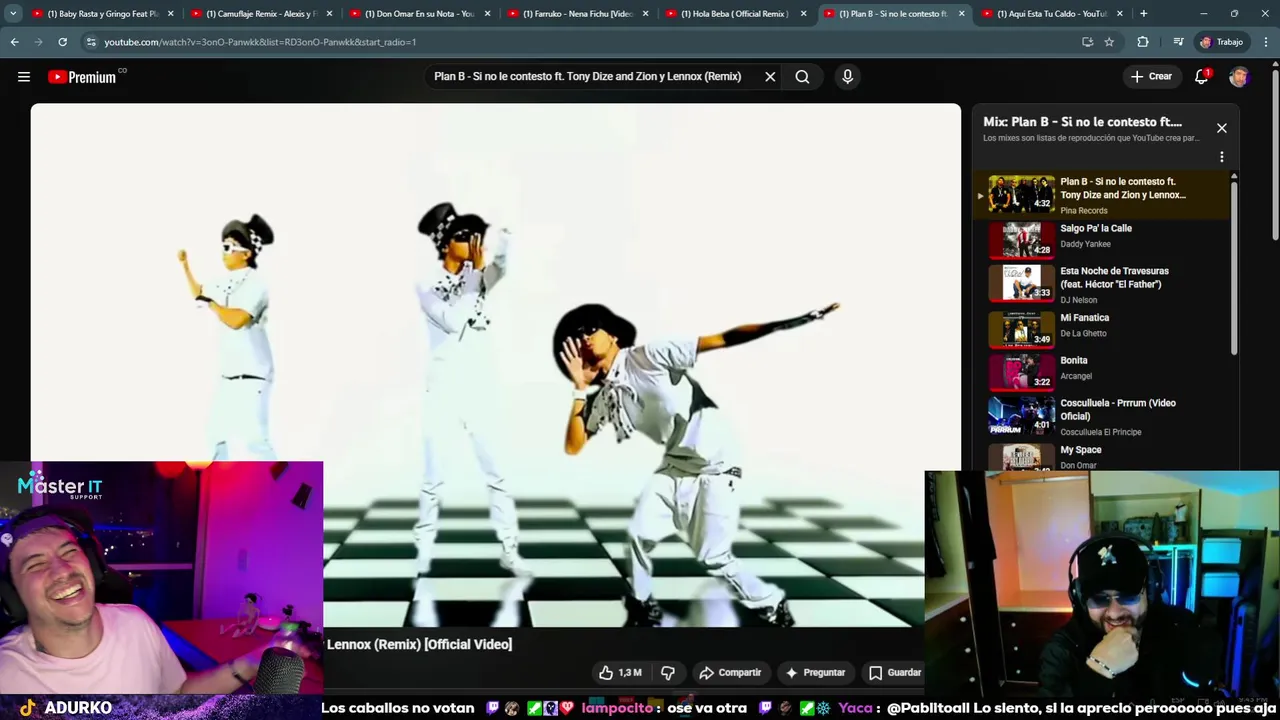Click the Compartir button
The height and width of the screenshot is (720, 1280).
(x=730, y=673)
